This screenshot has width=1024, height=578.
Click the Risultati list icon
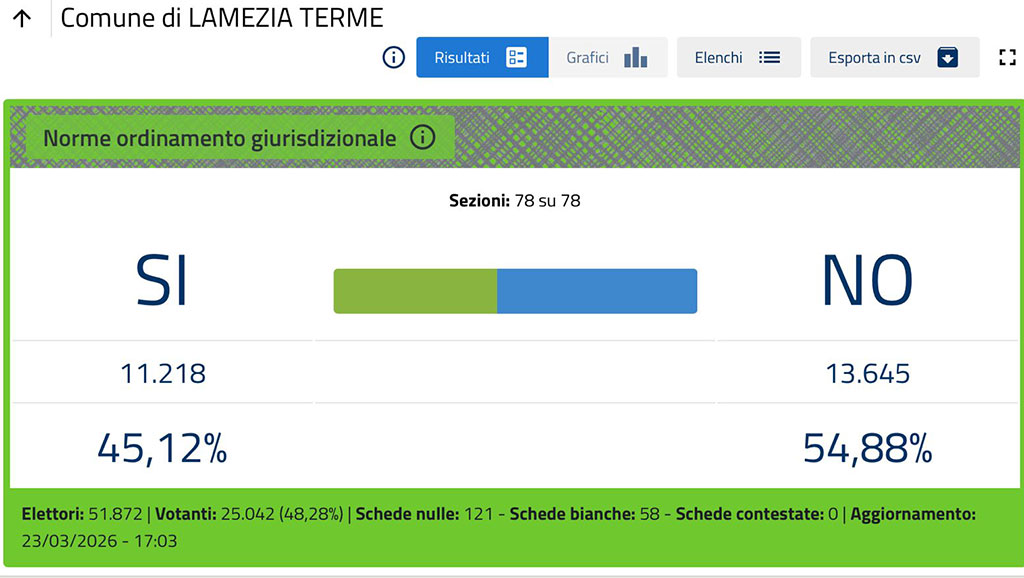(516, 57)
